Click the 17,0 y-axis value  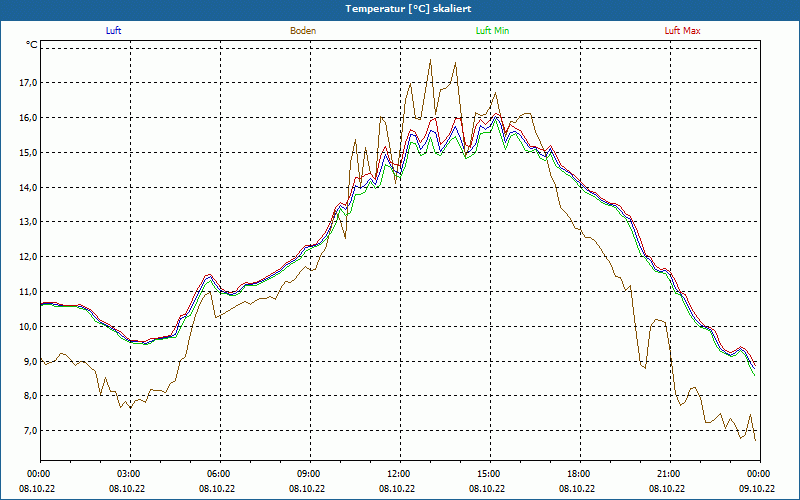coord(29,83)
